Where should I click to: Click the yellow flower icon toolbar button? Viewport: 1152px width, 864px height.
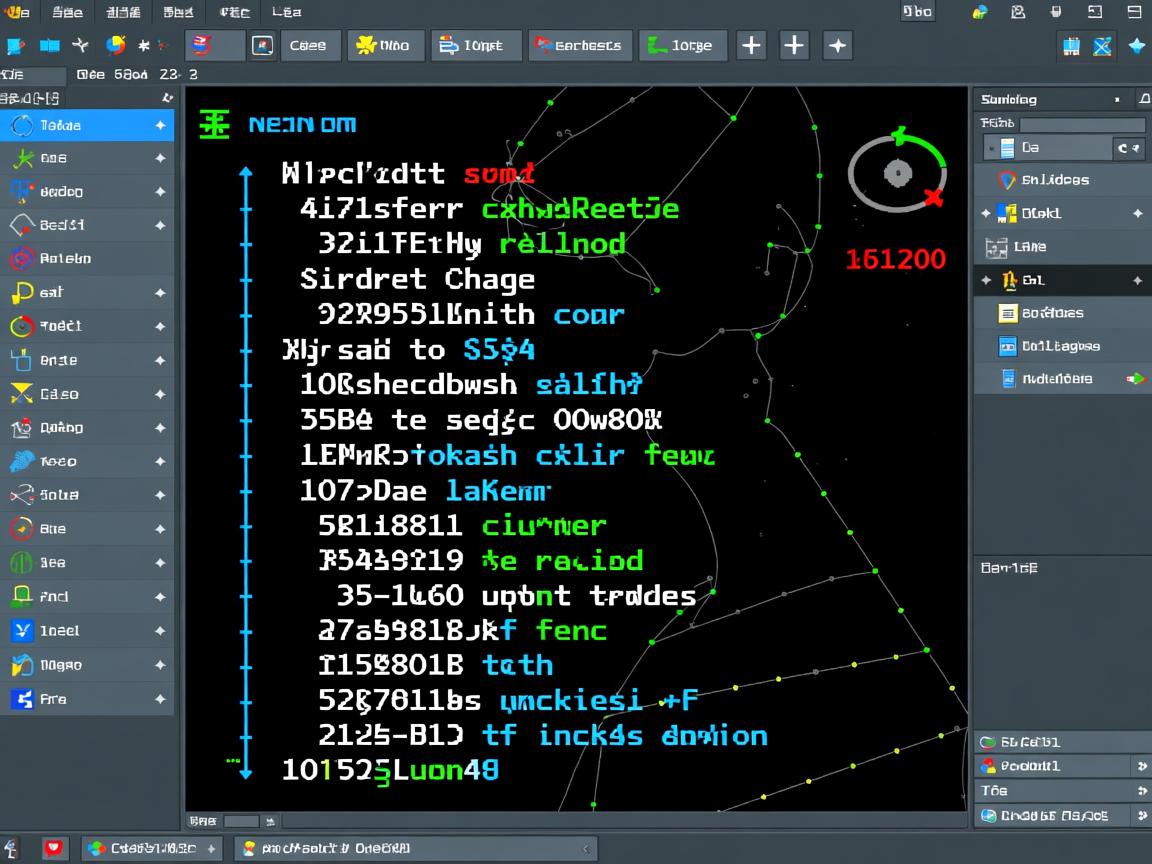(386, 45)
